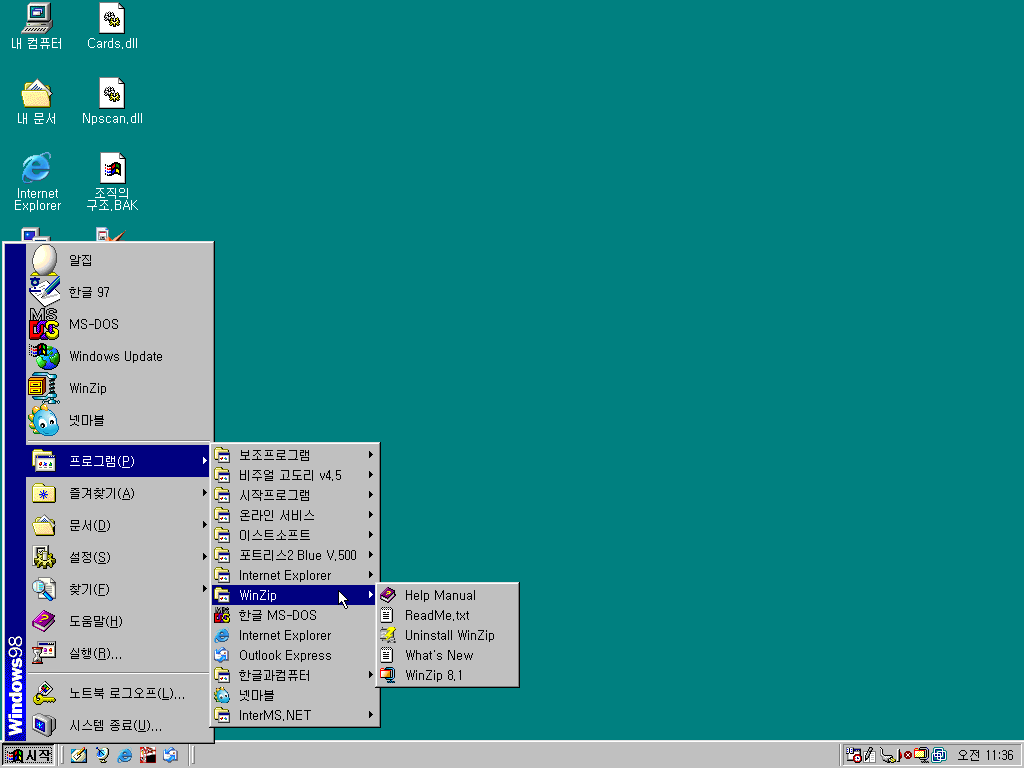The width and height of the screenshot is (1024, 768).
Task: Open What's New document
Action: pos(447,655)
